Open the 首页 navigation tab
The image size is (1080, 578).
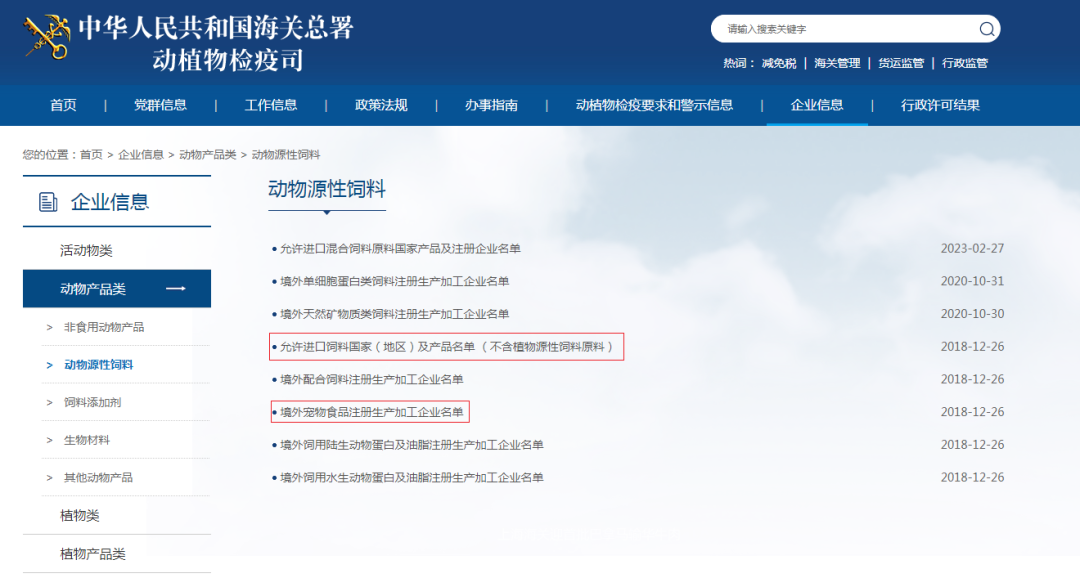[63, 105]
